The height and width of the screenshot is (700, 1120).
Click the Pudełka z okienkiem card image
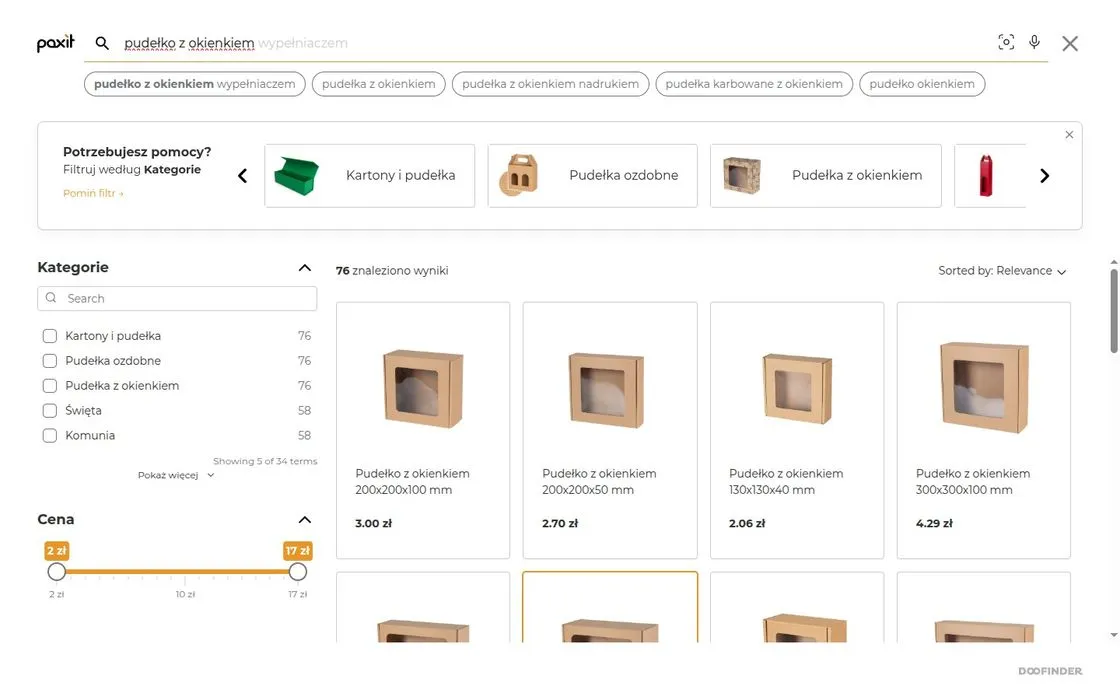coord(741,176)
